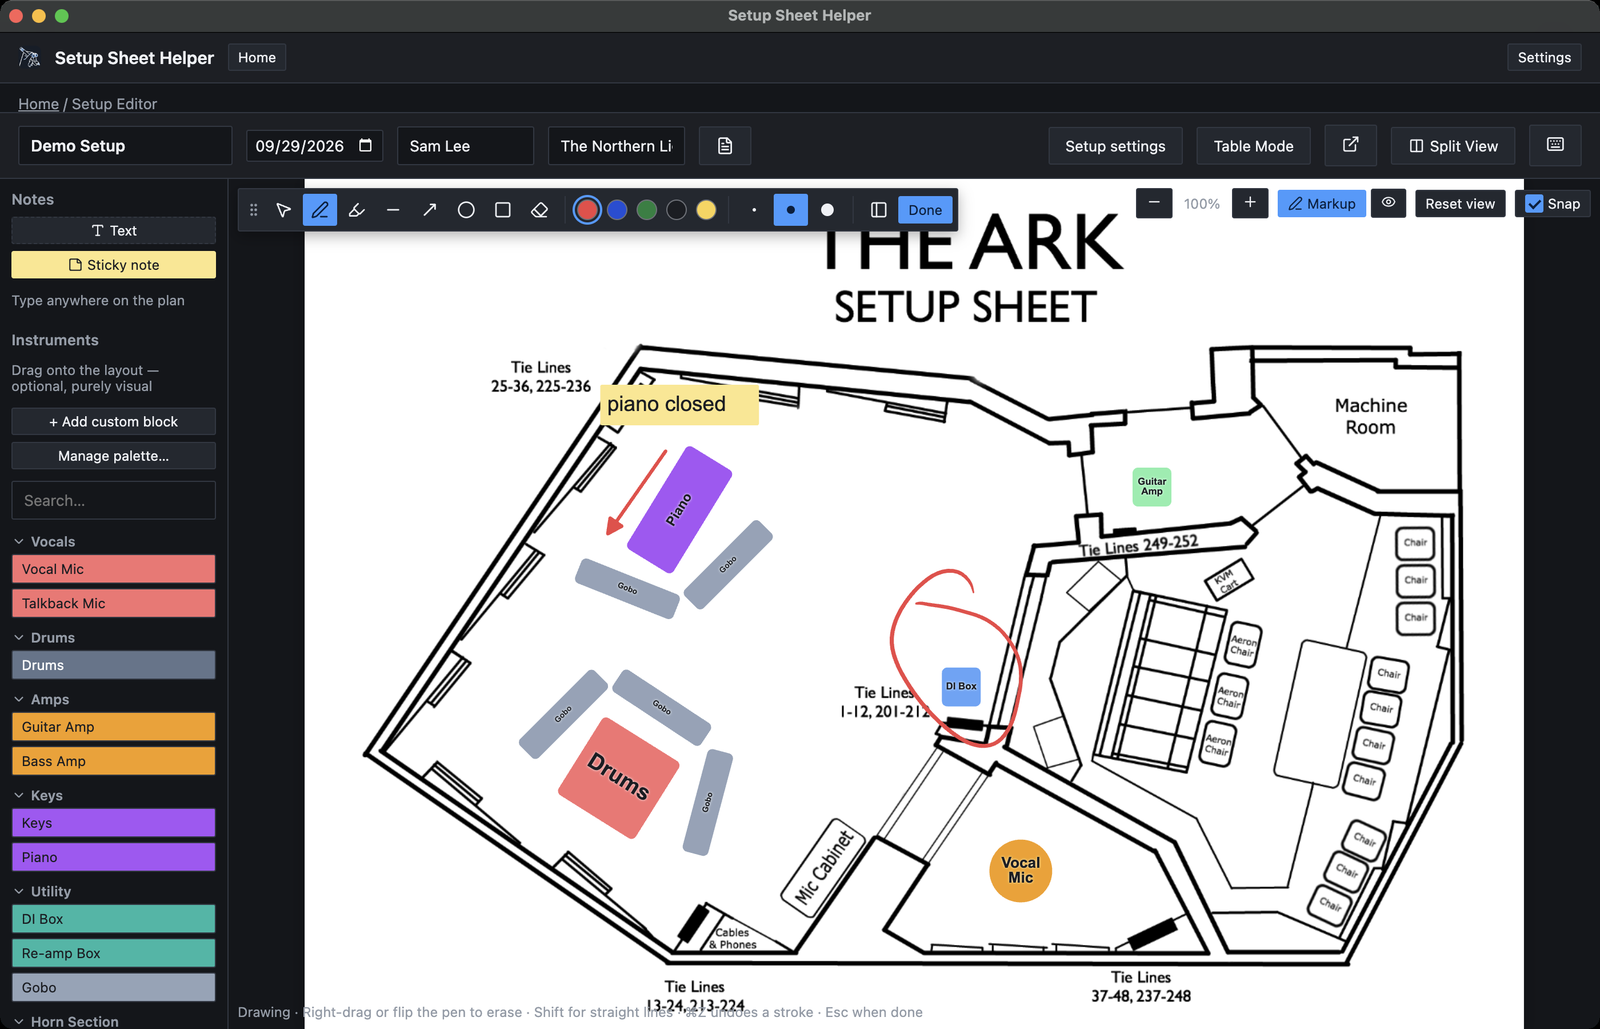1600x1029 pixels.
Task: Select the rectangle shape tool
Action: click(x=503, y=210)
